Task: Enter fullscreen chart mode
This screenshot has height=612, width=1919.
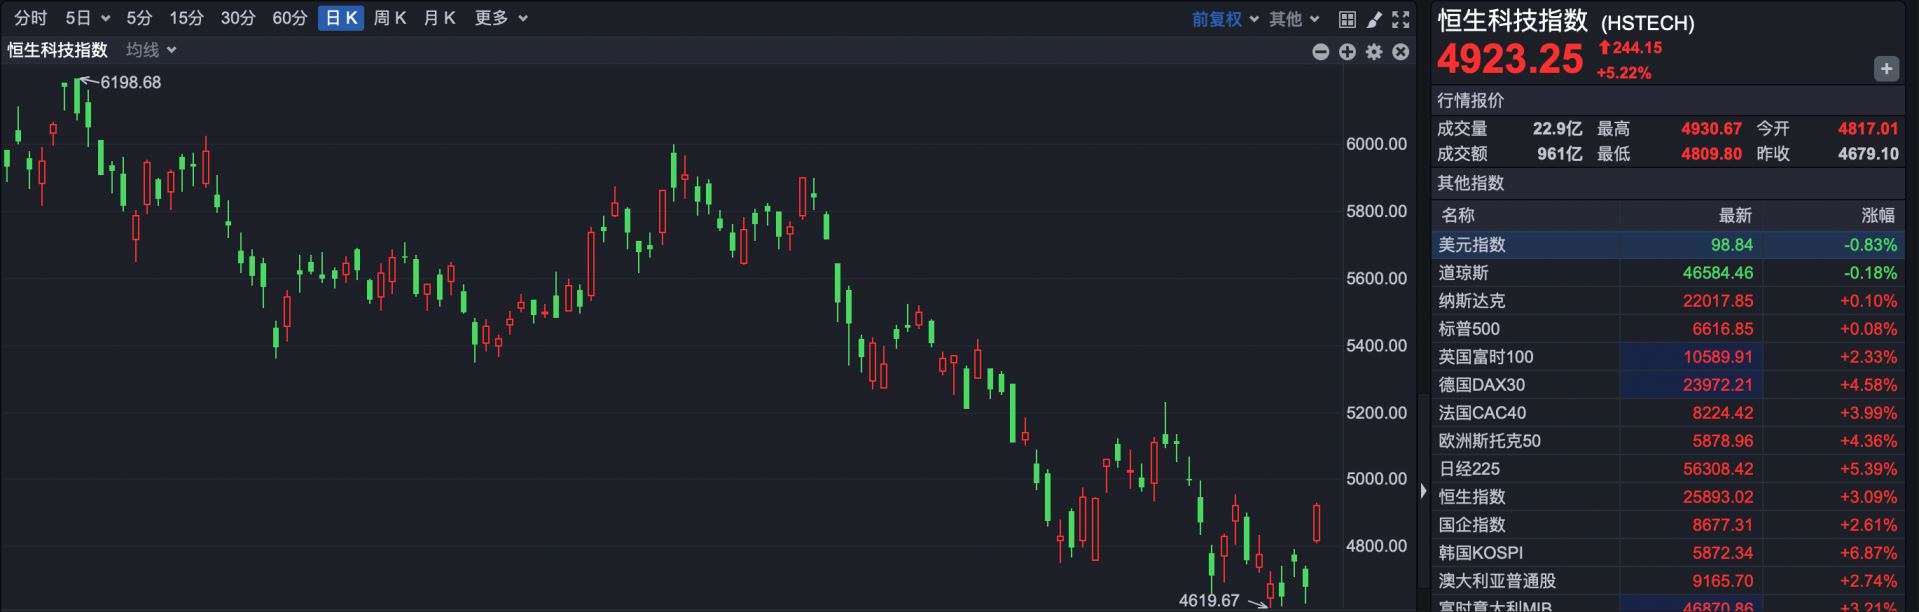Action: [x=1401, y=19]
